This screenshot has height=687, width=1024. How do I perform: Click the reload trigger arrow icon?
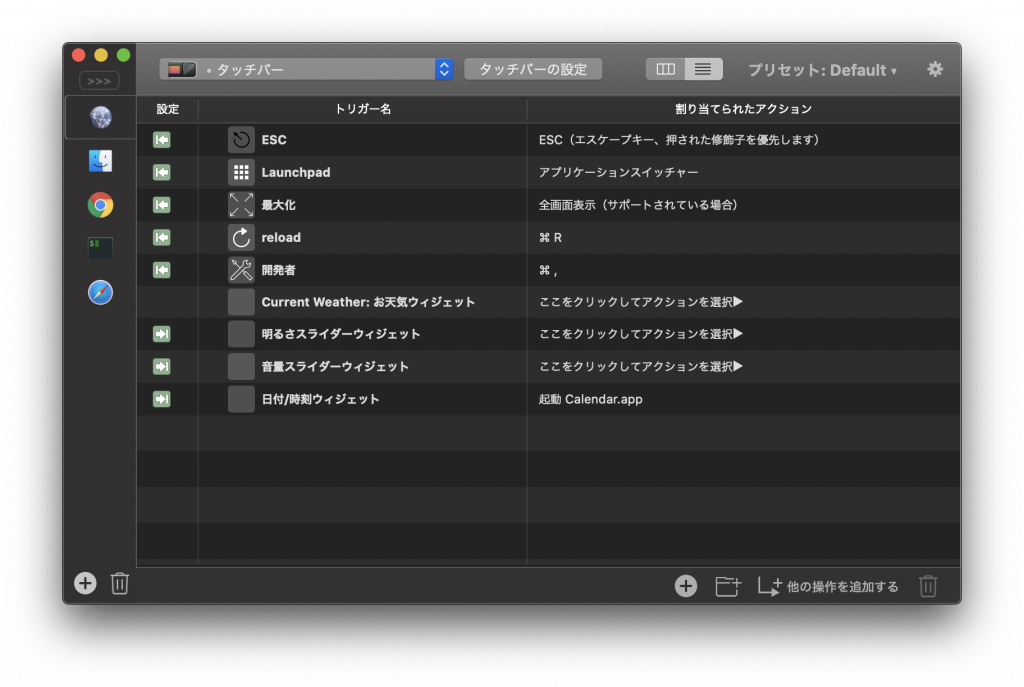(x=241, y=238)
